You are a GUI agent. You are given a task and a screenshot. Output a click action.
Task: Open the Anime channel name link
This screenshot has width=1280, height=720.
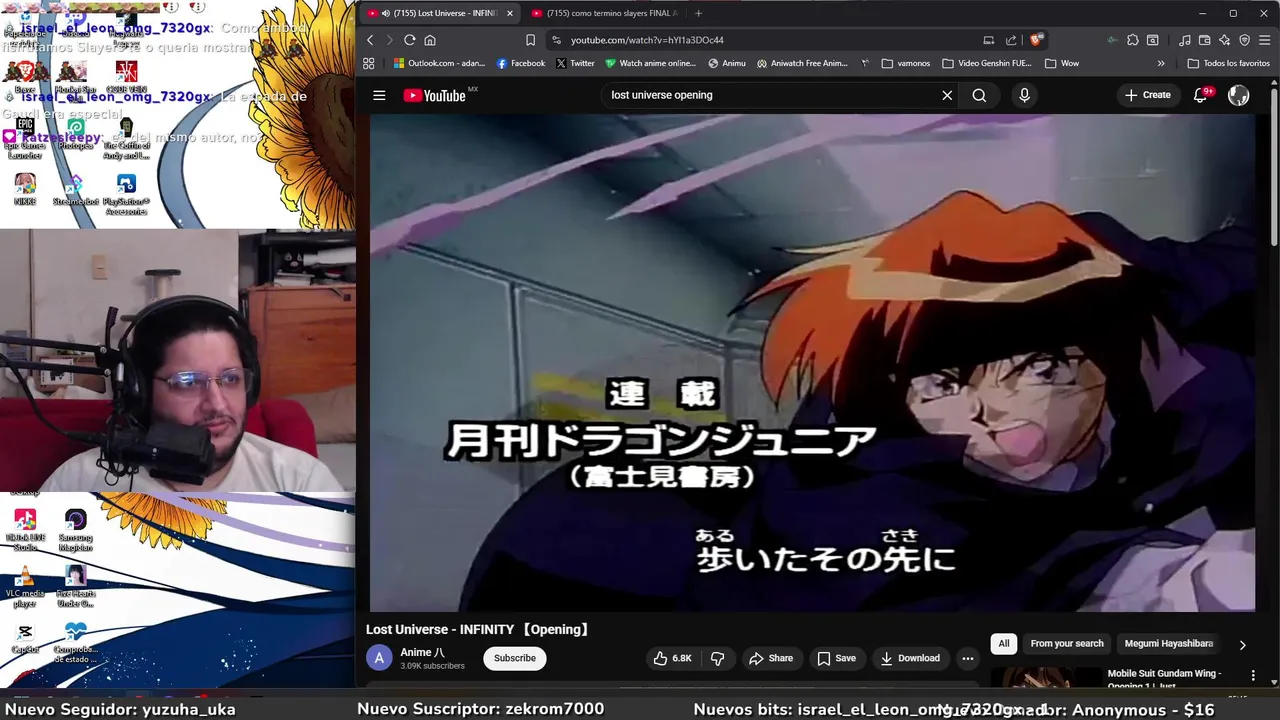[x=422, y=652]
